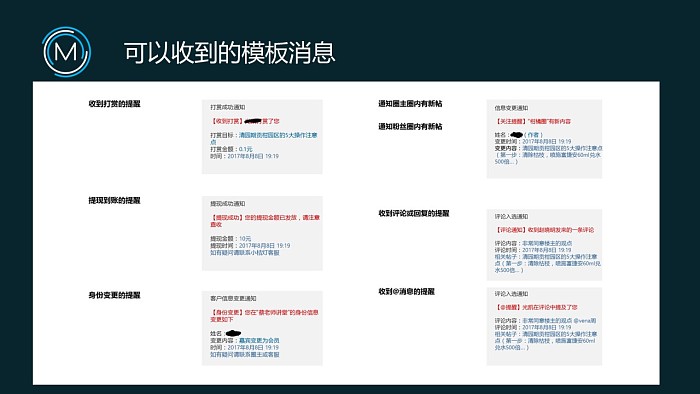Open the 信息变更通知 message card

pos(544,139)
